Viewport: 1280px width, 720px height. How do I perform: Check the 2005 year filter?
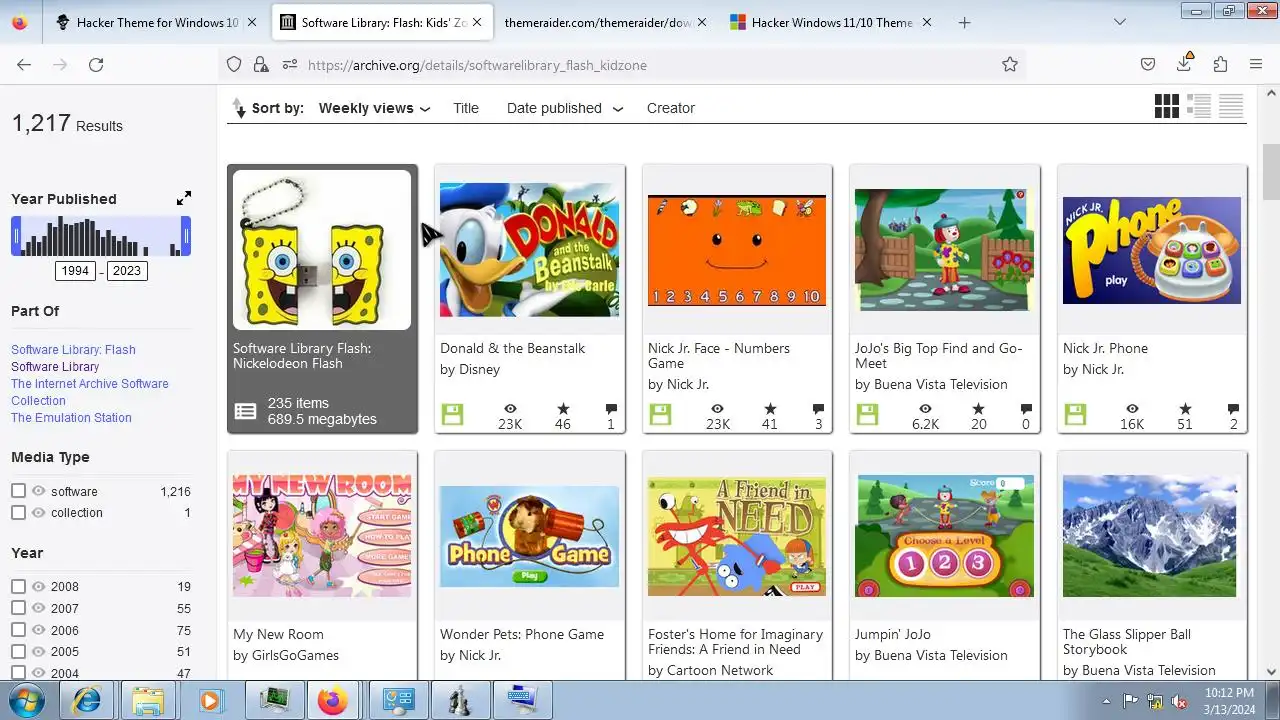point(18,651)
